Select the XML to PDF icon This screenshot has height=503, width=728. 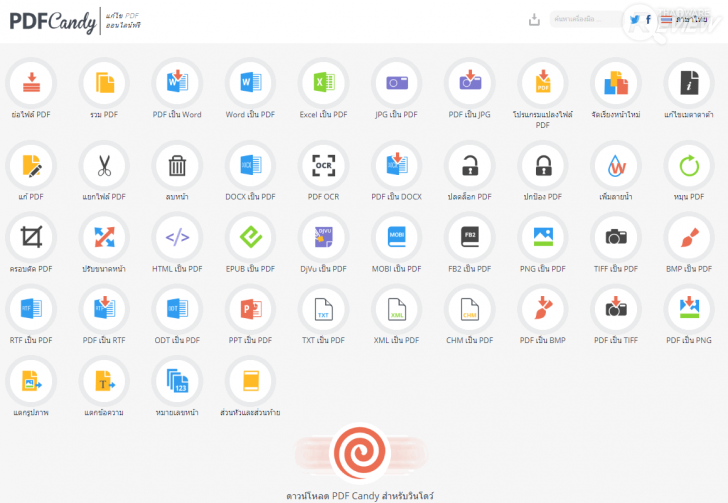397,309
